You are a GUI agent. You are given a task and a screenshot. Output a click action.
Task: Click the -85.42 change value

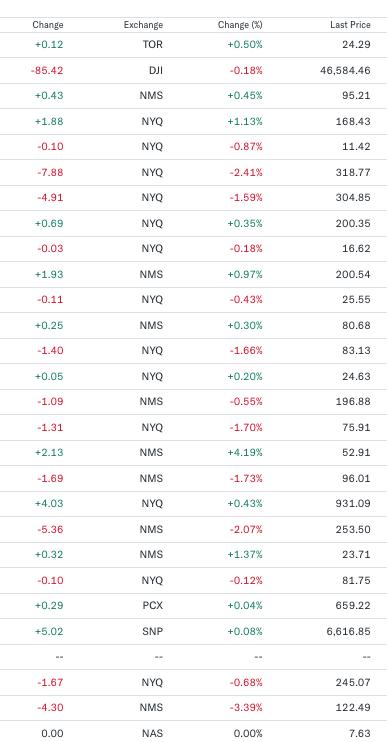point(47,71)
